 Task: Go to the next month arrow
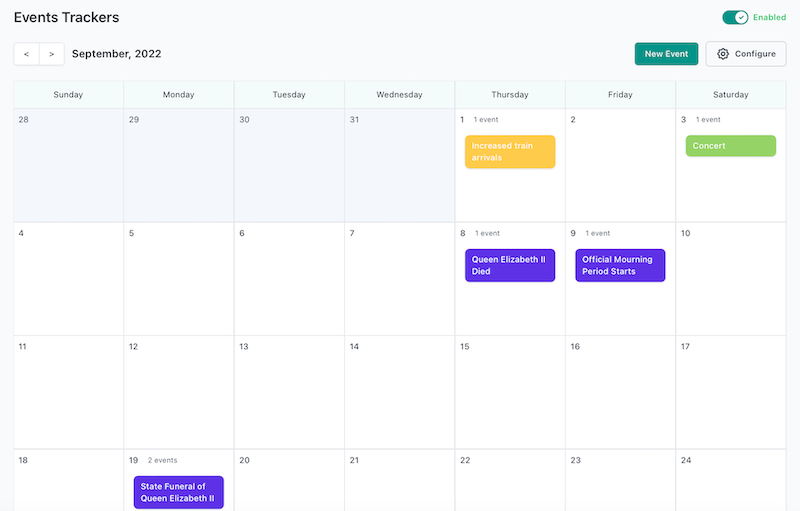coord(52,54)
